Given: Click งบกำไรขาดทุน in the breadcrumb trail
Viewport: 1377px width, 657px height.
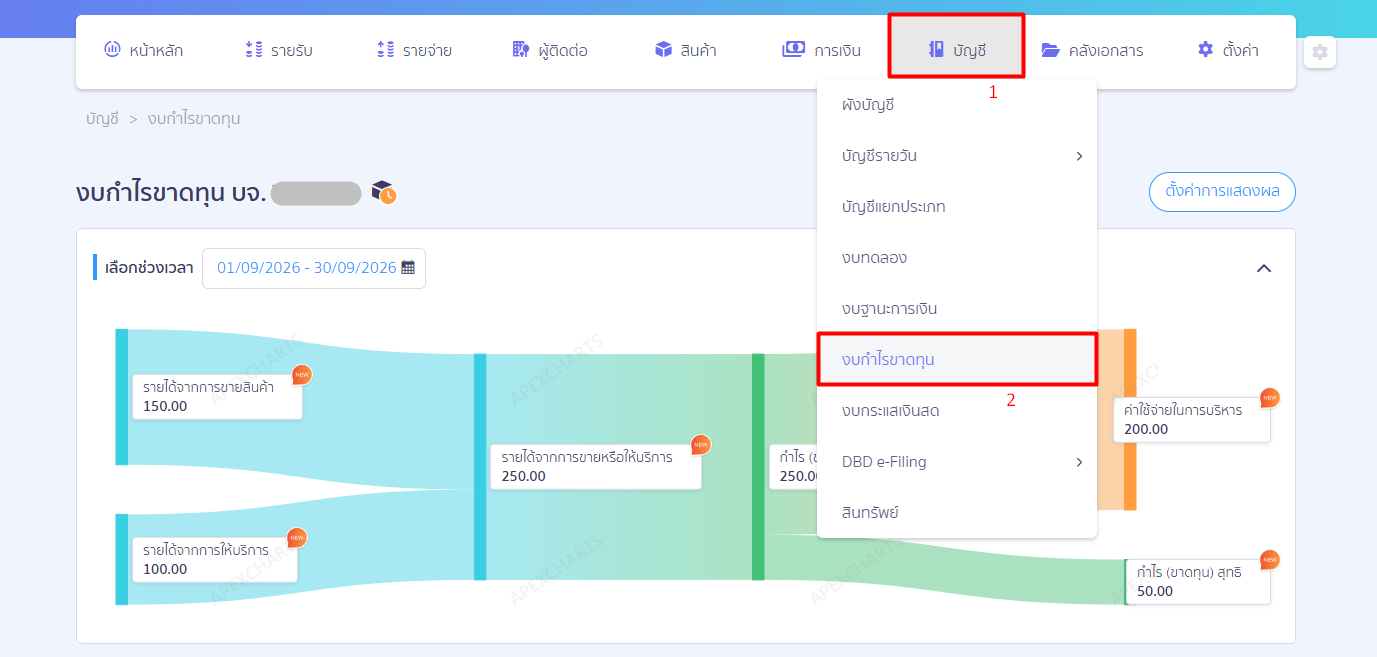Looking at the screenshot, I should tap(194, 119).
